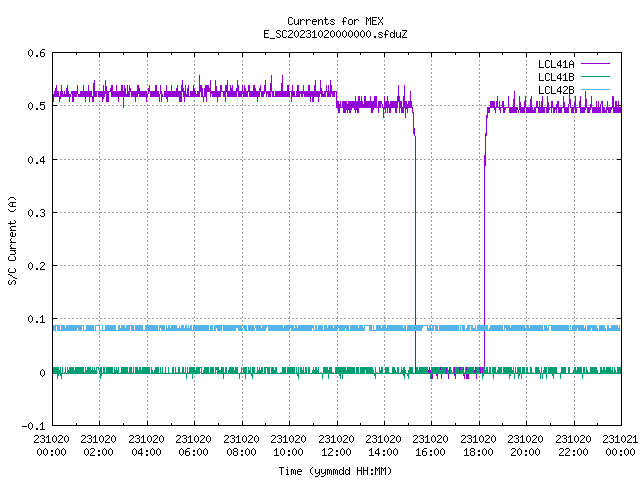Click the y-axis tick value -0.1
This screenshot has width=640, height=480.
point(33,426)
